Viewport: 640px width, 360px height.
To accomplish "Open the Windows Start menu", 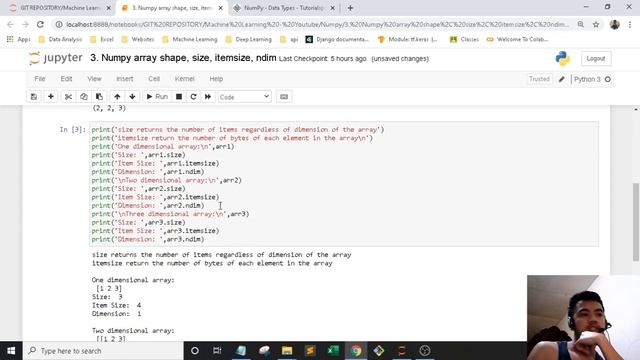I will 11,351.
